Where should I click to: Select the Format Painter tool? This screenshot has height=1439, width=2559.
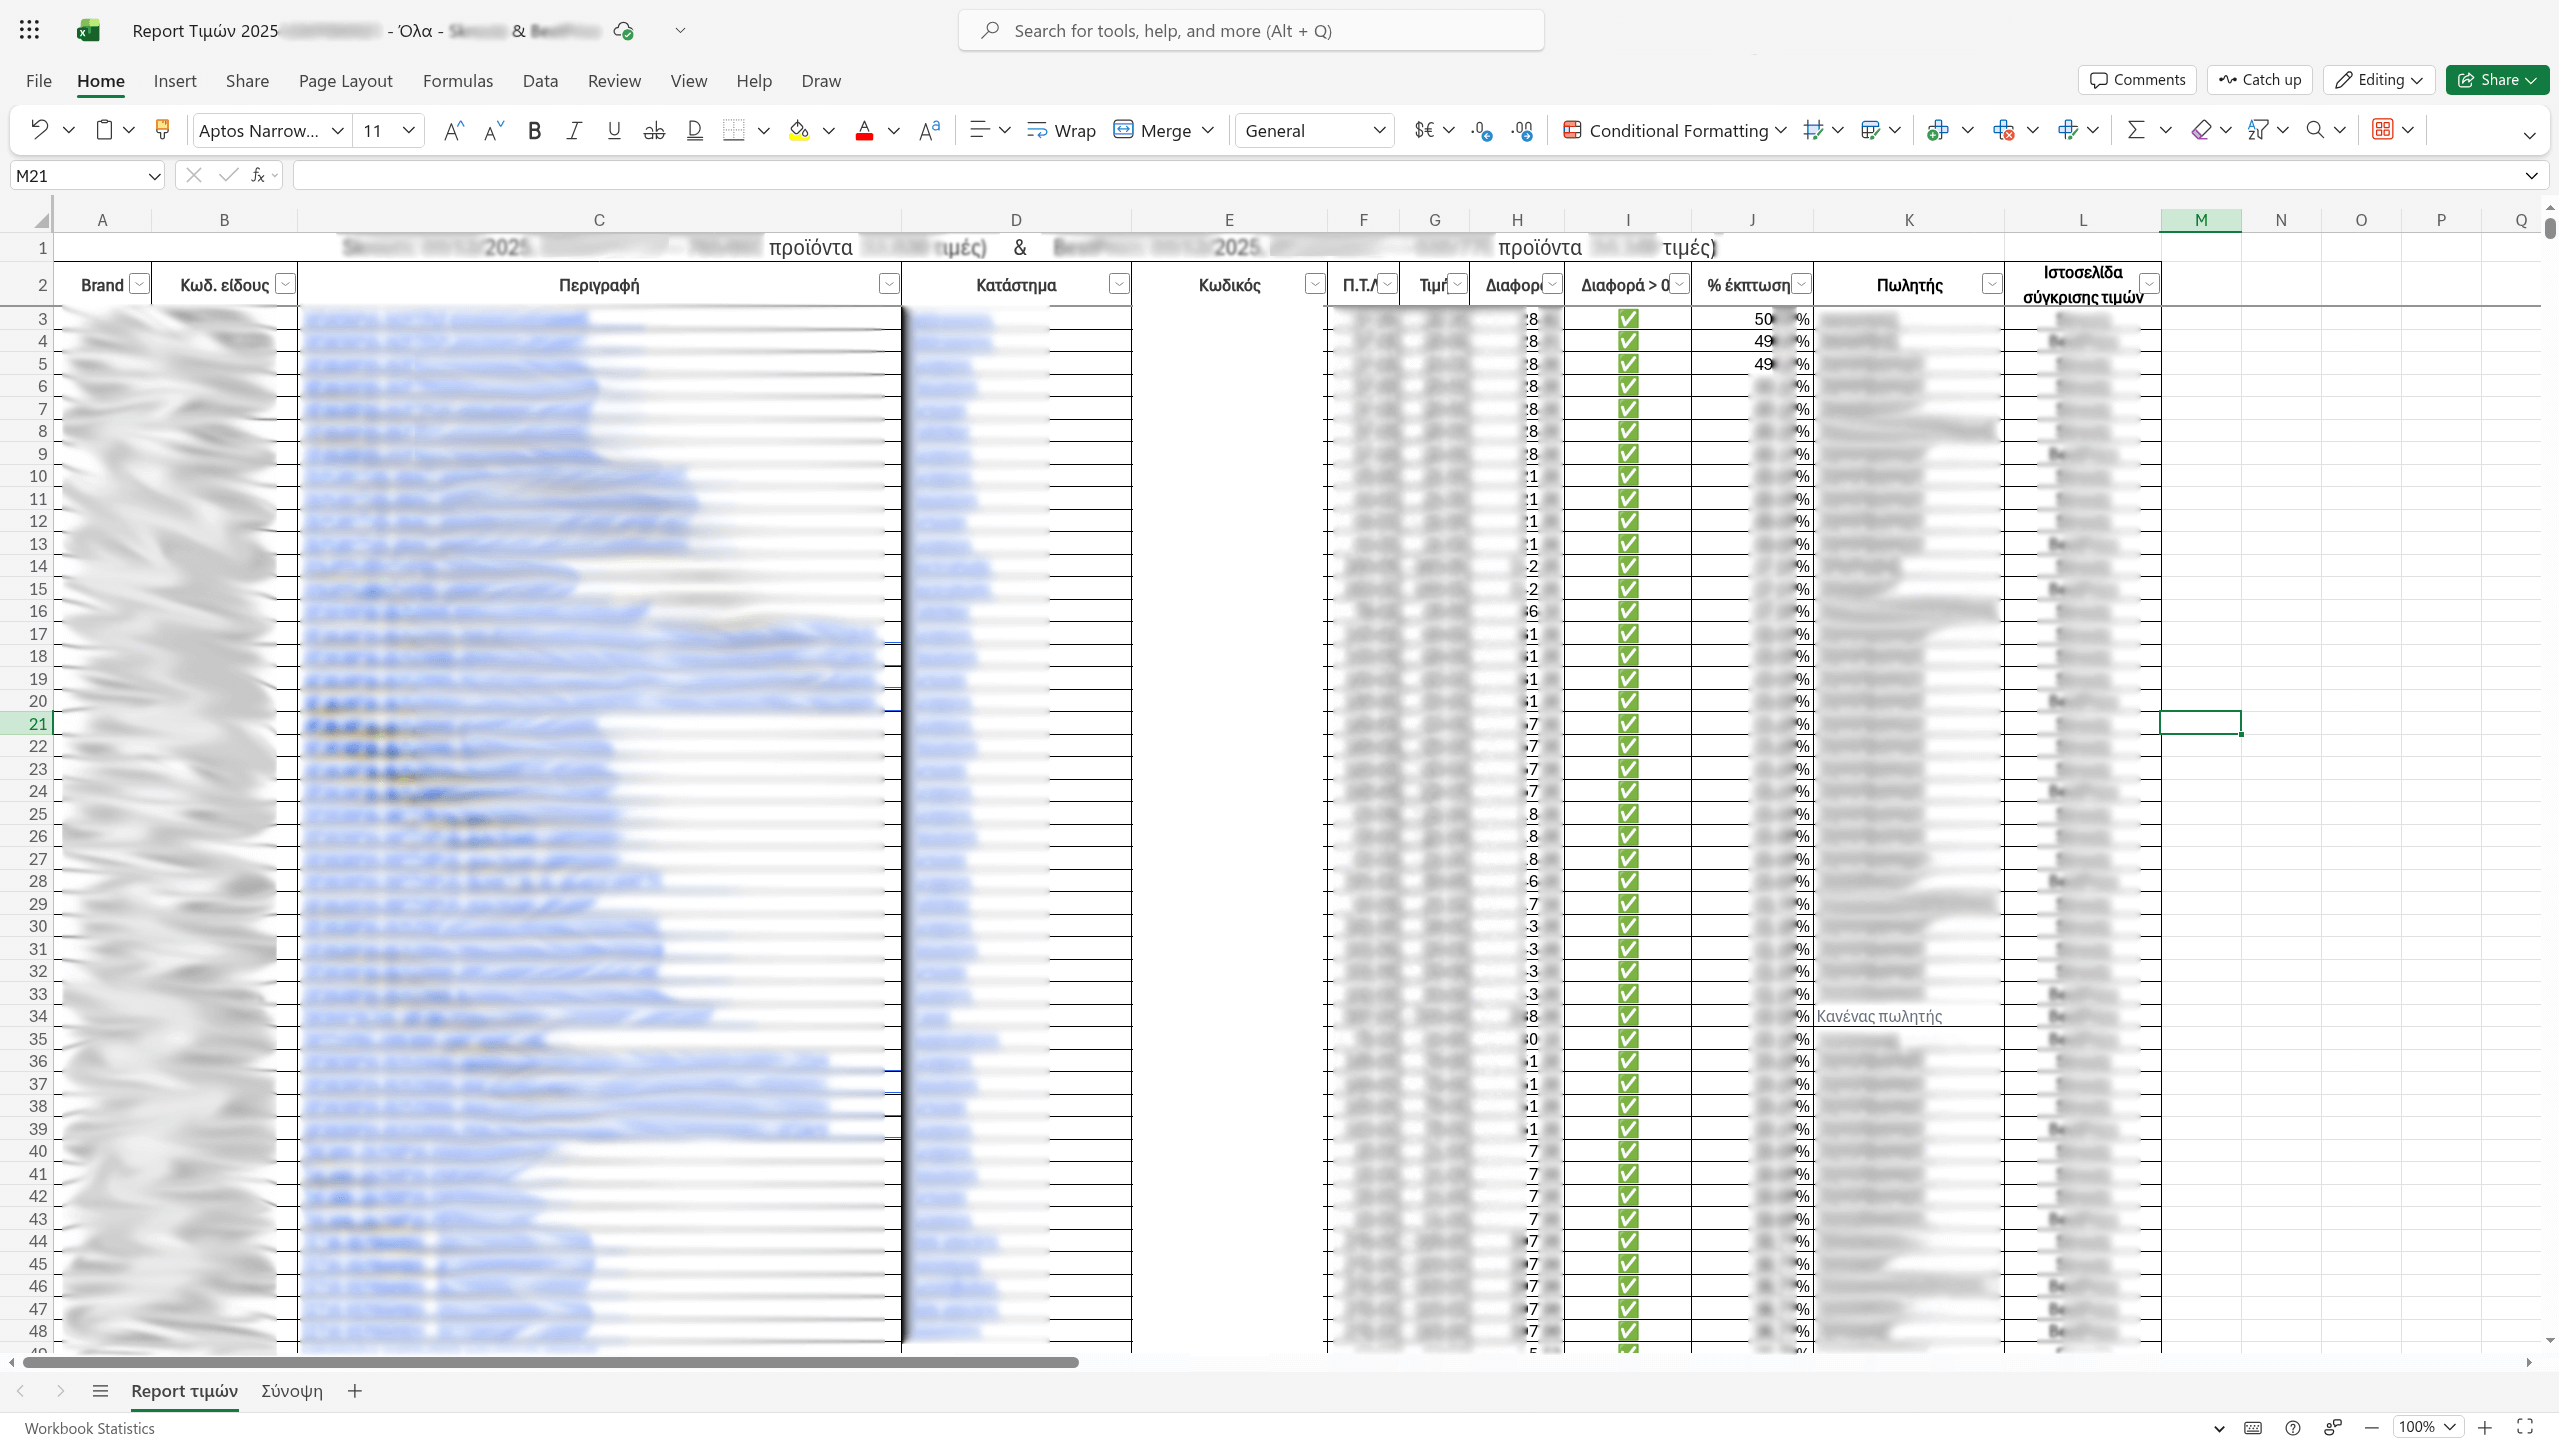click(162, 130)
